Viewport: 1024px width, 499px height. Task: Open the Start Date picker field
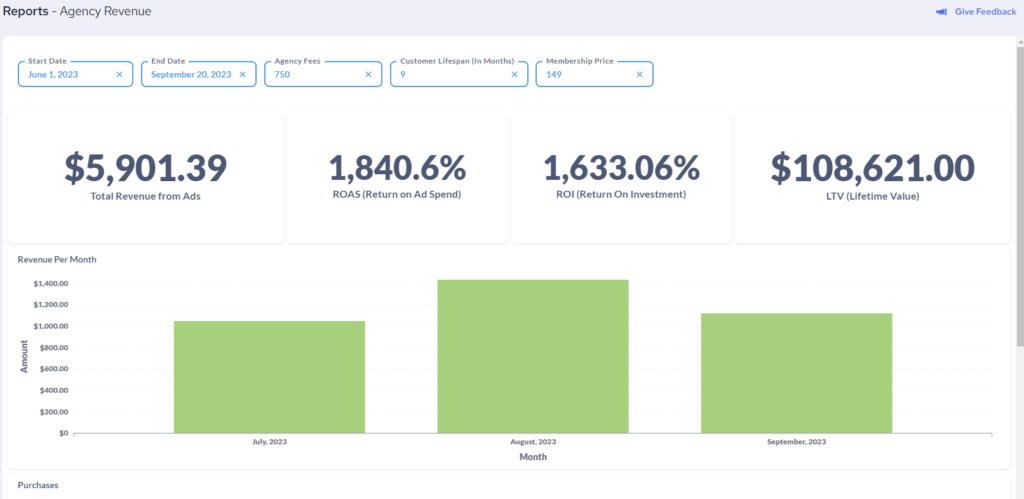pyautogui.click(x=65, y=75)
